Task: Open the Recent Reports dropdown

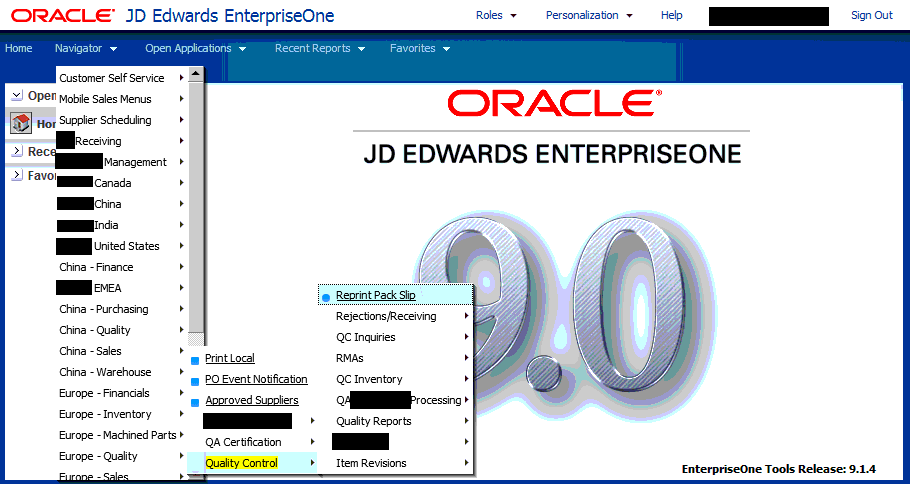Action: [x=320, y=49]
